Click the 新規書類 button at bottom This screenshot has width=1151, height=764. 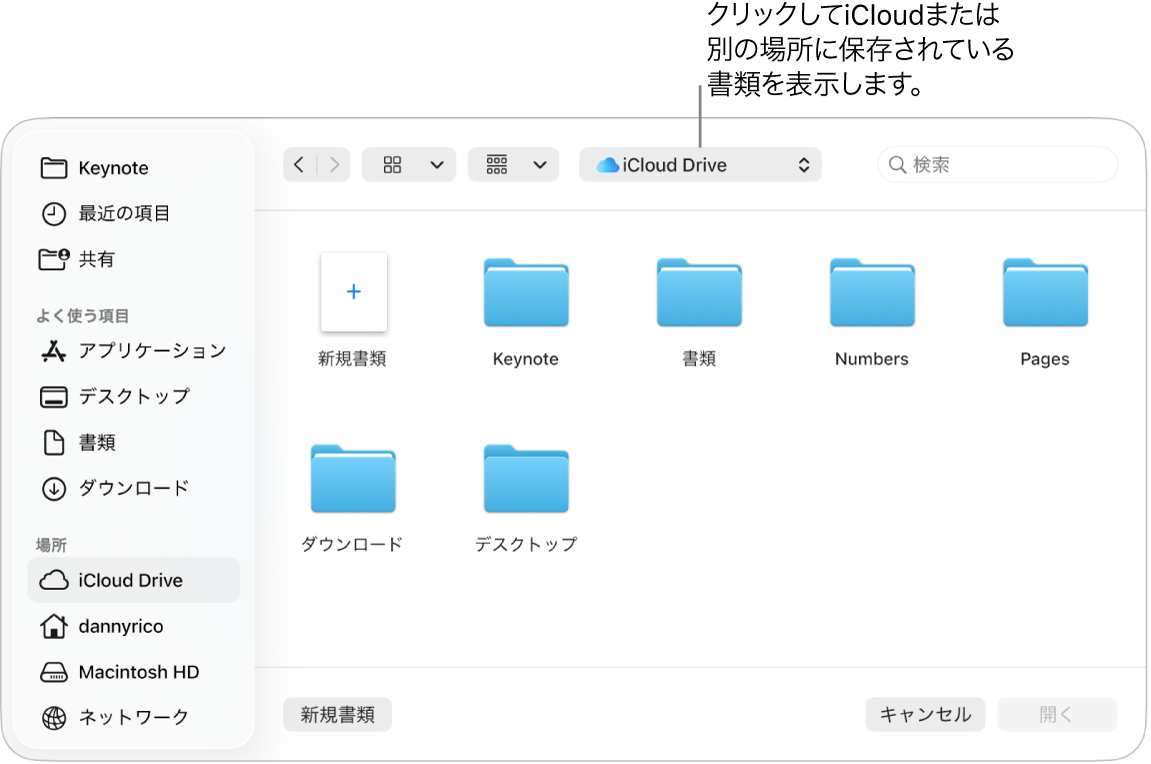tap(337, 714)
